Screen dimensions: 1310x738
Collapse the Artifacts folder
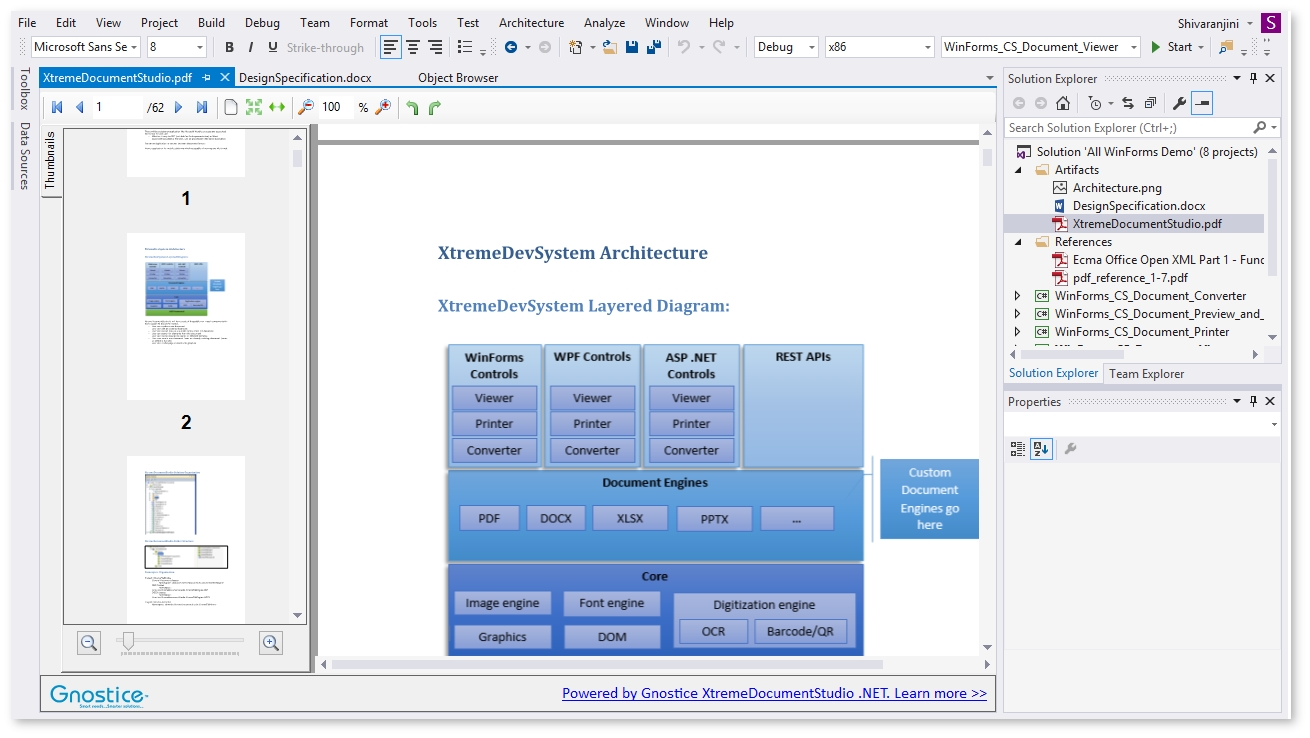point(1019,170)
